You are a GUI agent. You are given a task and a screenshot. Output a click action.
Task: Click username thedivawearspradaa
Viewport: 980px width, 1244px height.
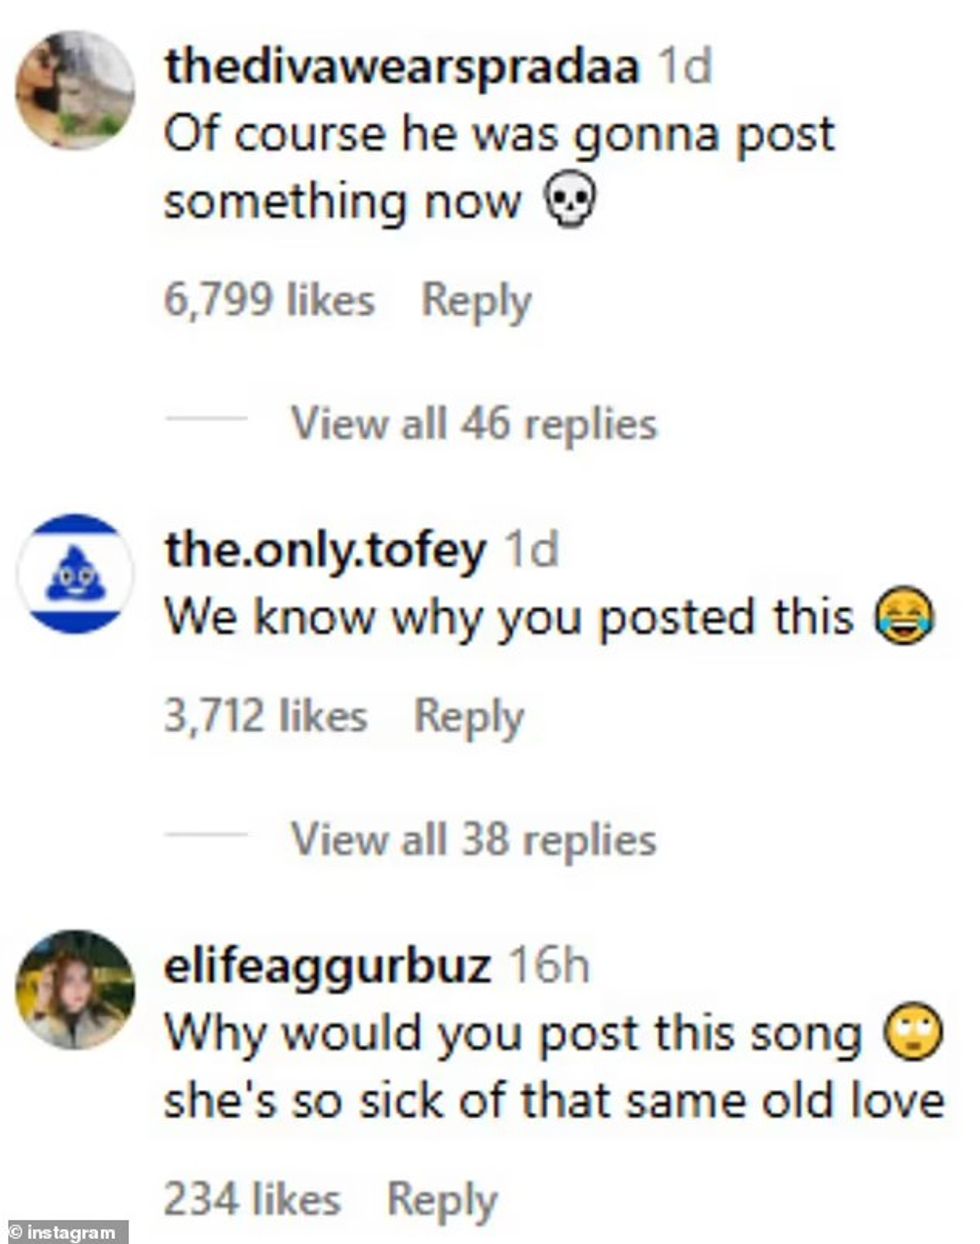coord(401,67)
